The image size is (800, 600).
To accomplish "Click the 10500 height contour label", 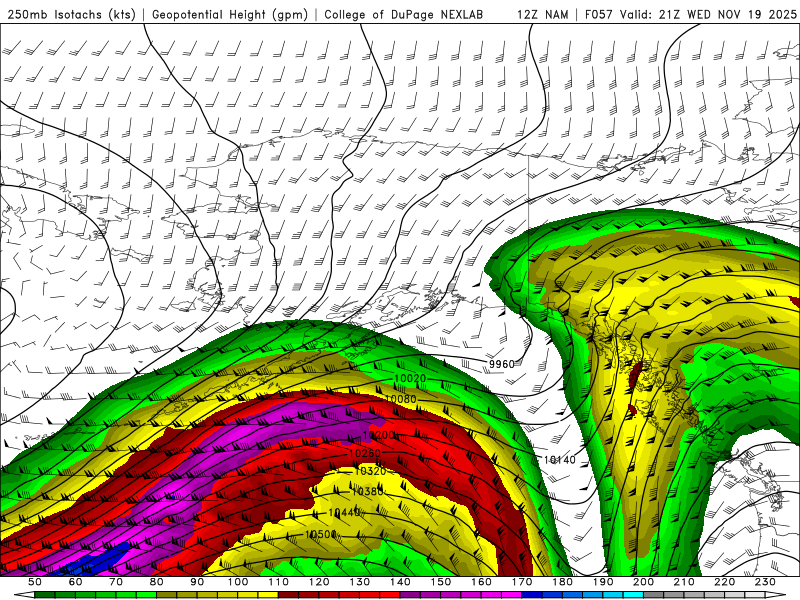I will pos(321,534).
